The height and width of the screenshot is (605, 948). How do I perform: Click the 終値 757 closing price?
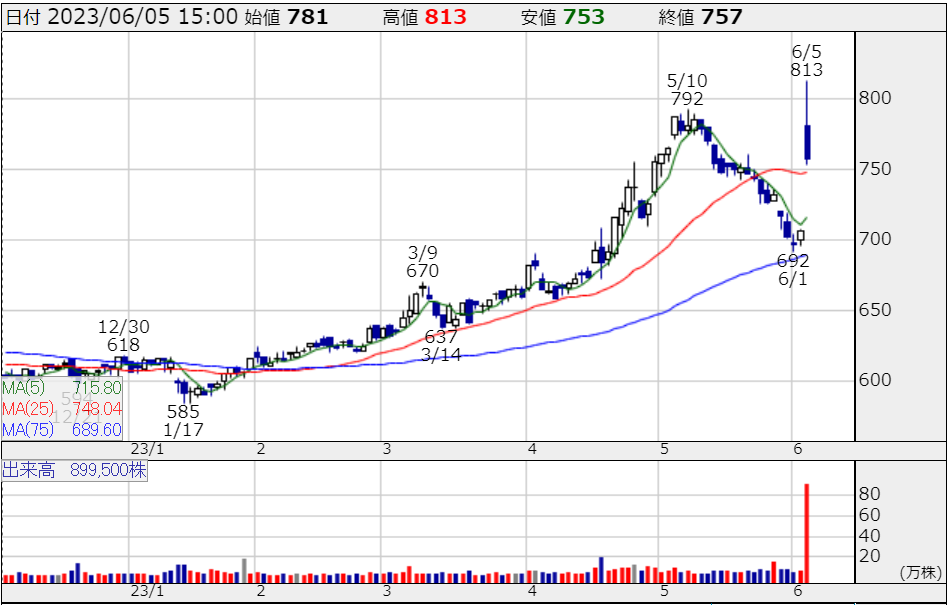coord(722,17)
